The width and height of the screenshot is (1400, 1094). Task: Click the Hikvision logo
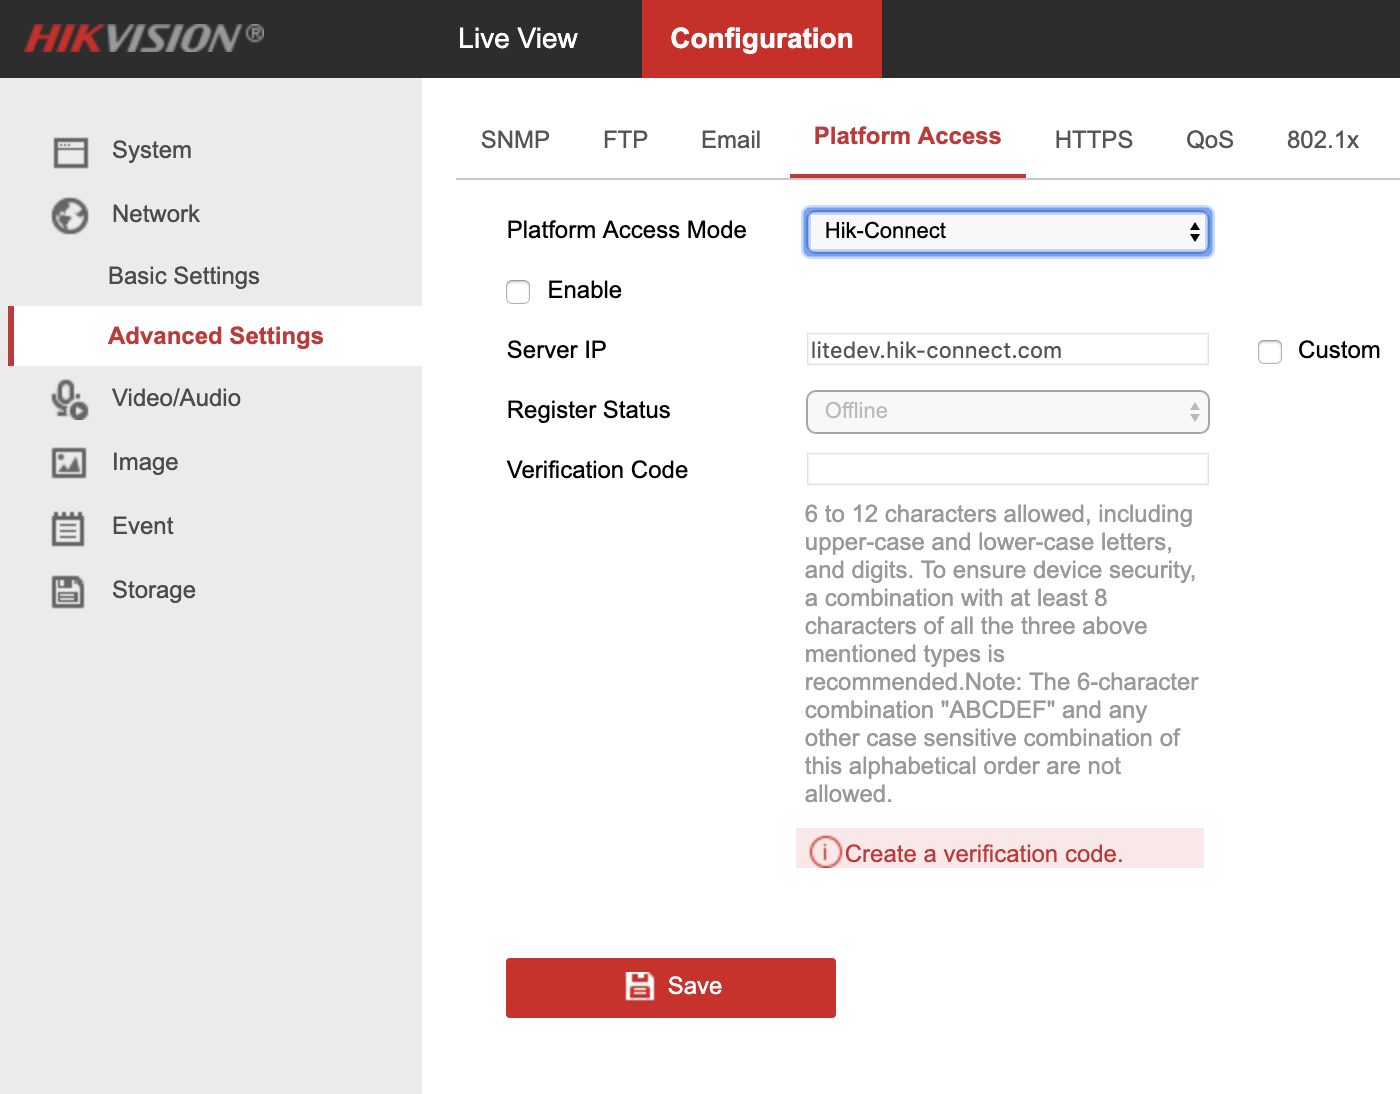(x=144, y=38)
